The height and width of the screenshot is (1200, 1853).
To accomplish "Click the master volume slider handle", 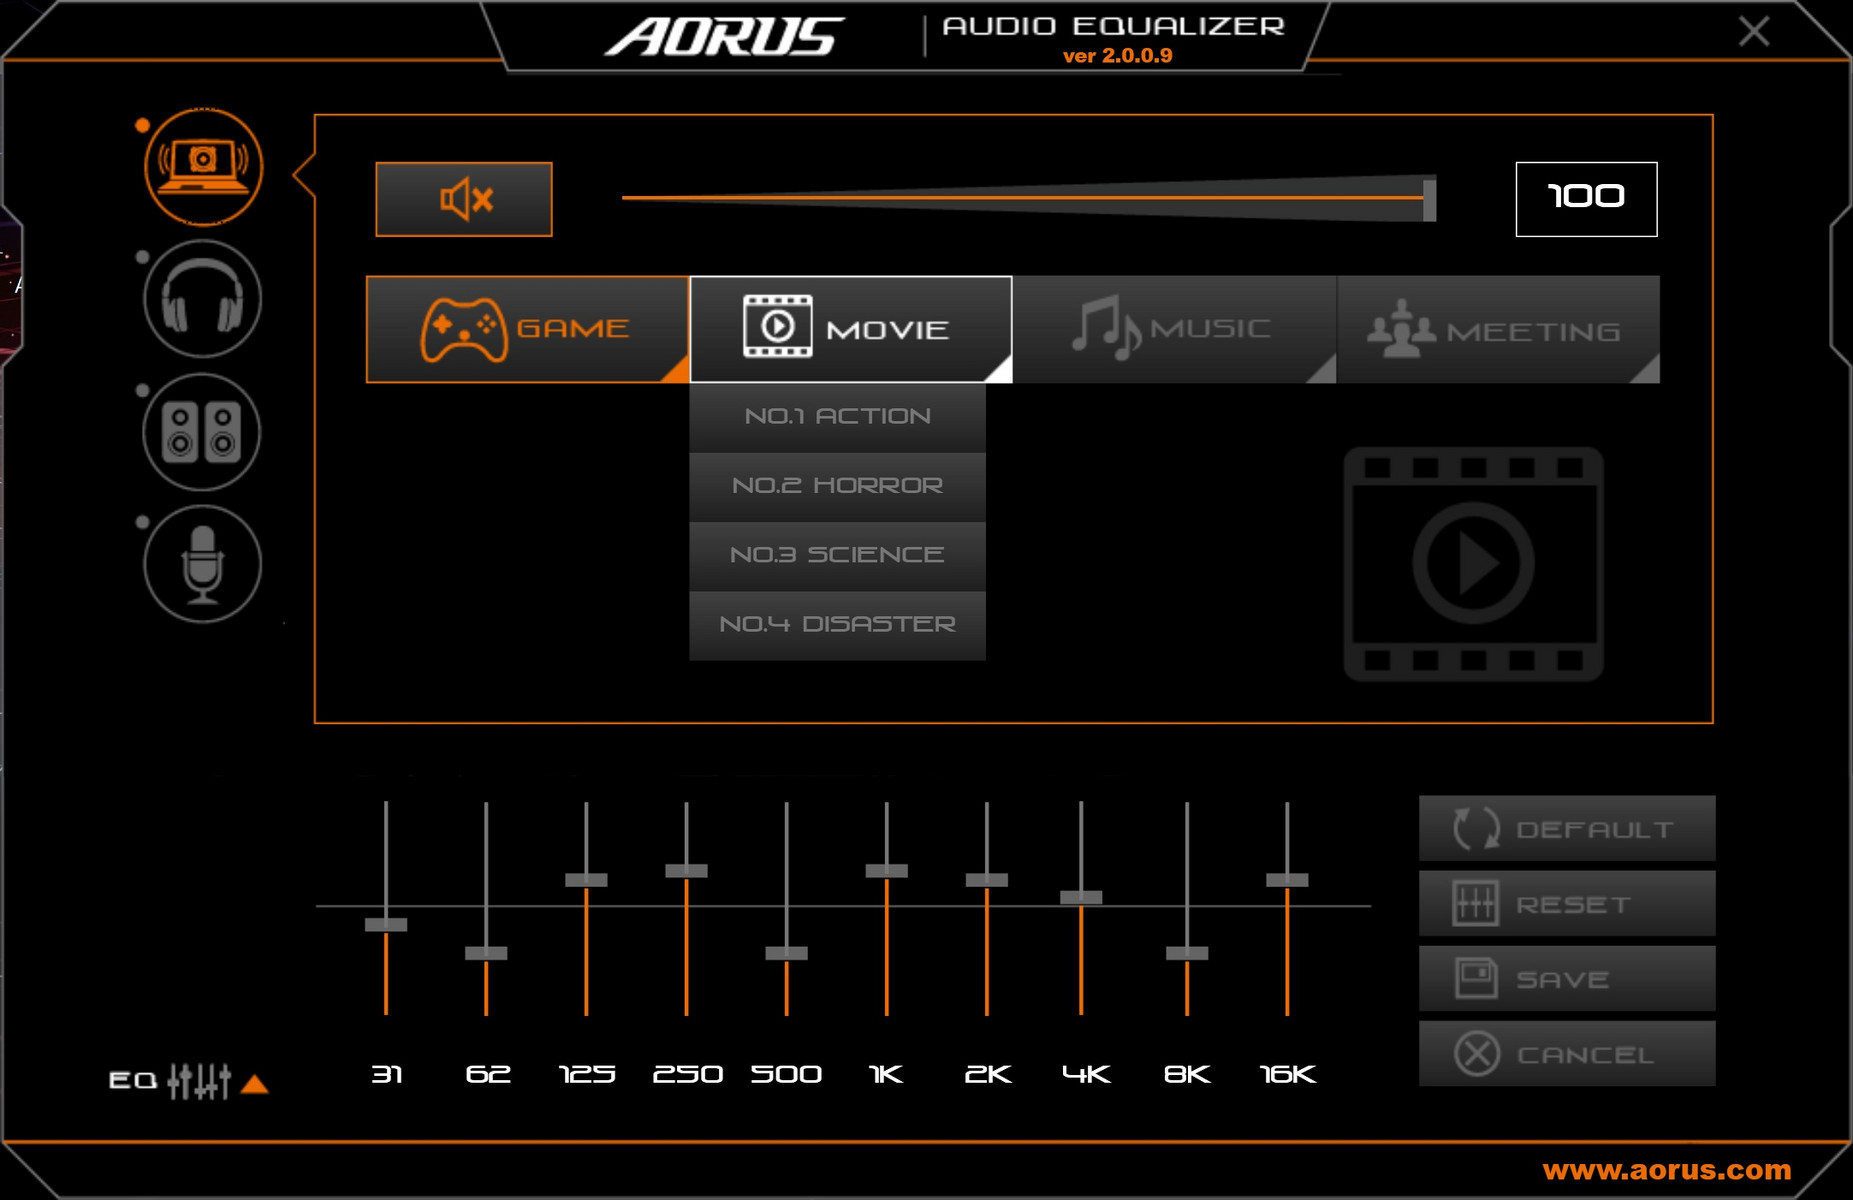I will coord(1429,199).
